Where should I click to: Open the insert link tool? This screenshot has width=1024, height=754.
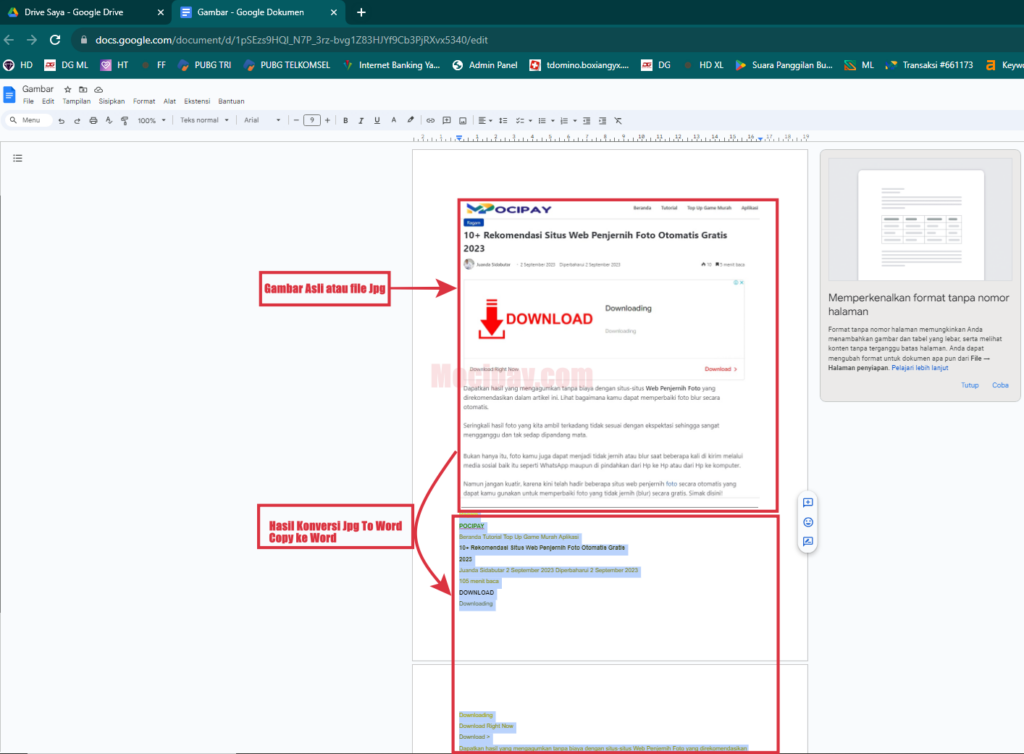(430, 120)
